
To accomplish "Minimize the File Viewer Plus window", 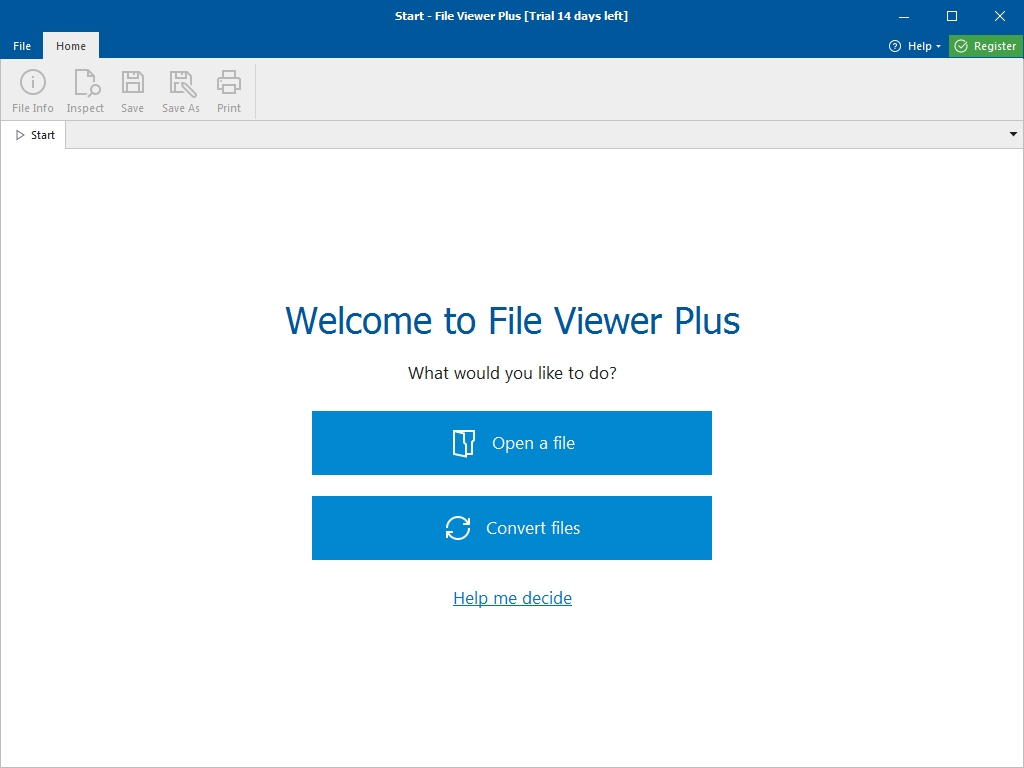I will [x=904, y=15].
